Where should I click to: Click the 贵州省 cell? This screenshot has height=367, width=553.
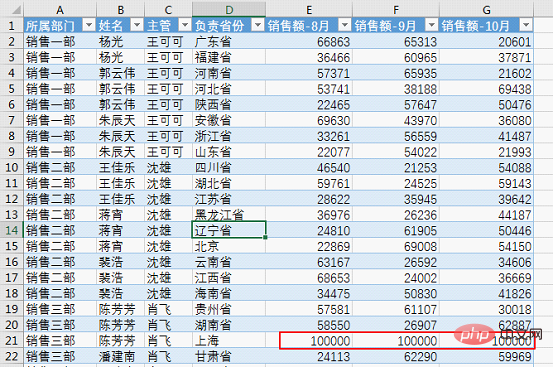coord(229,309)
